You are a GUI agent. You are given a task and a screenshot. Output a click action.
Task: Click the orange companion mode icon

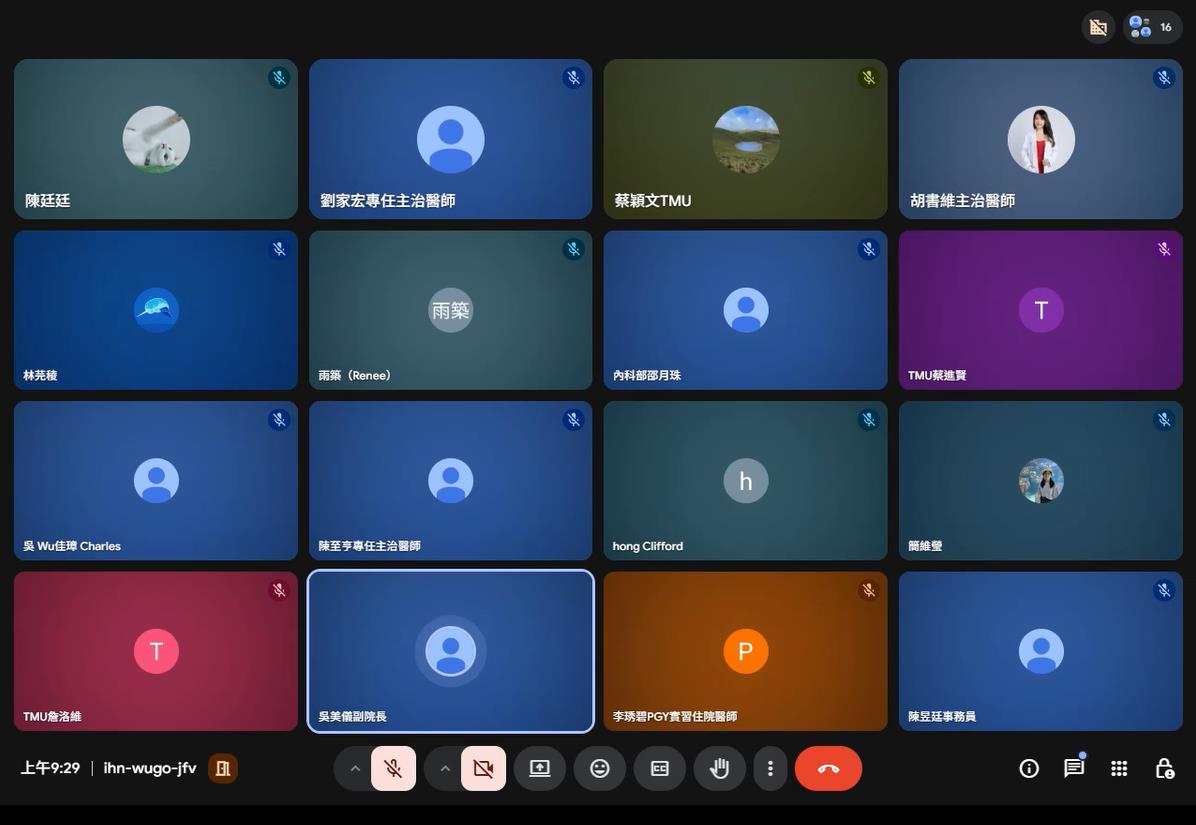(223, 768)
